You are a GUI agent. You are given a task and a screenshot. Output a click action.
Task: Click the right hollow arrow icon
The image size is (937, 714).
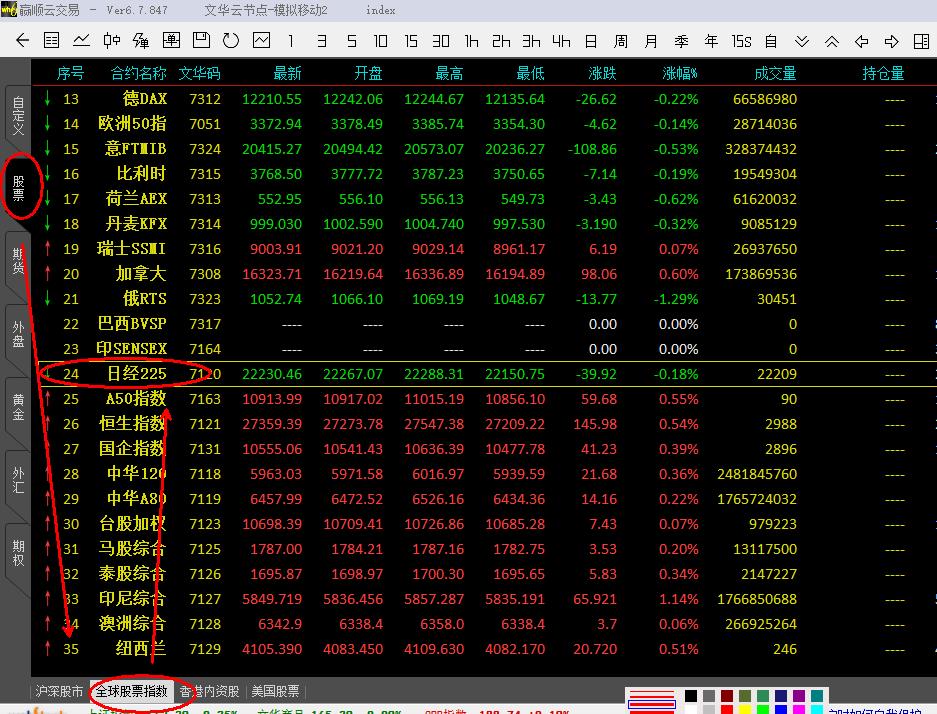pos(891,41)
